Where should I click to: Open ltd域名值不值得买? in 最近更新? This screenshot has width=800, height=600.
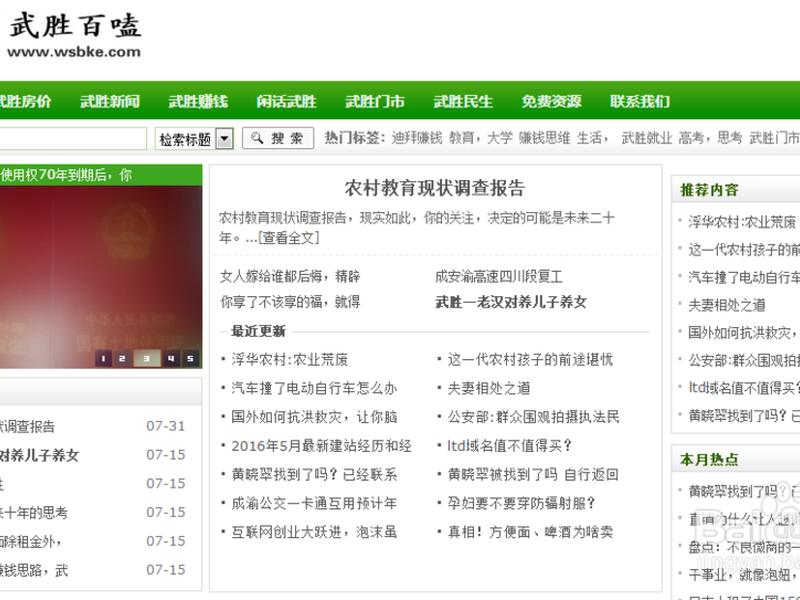509,446
